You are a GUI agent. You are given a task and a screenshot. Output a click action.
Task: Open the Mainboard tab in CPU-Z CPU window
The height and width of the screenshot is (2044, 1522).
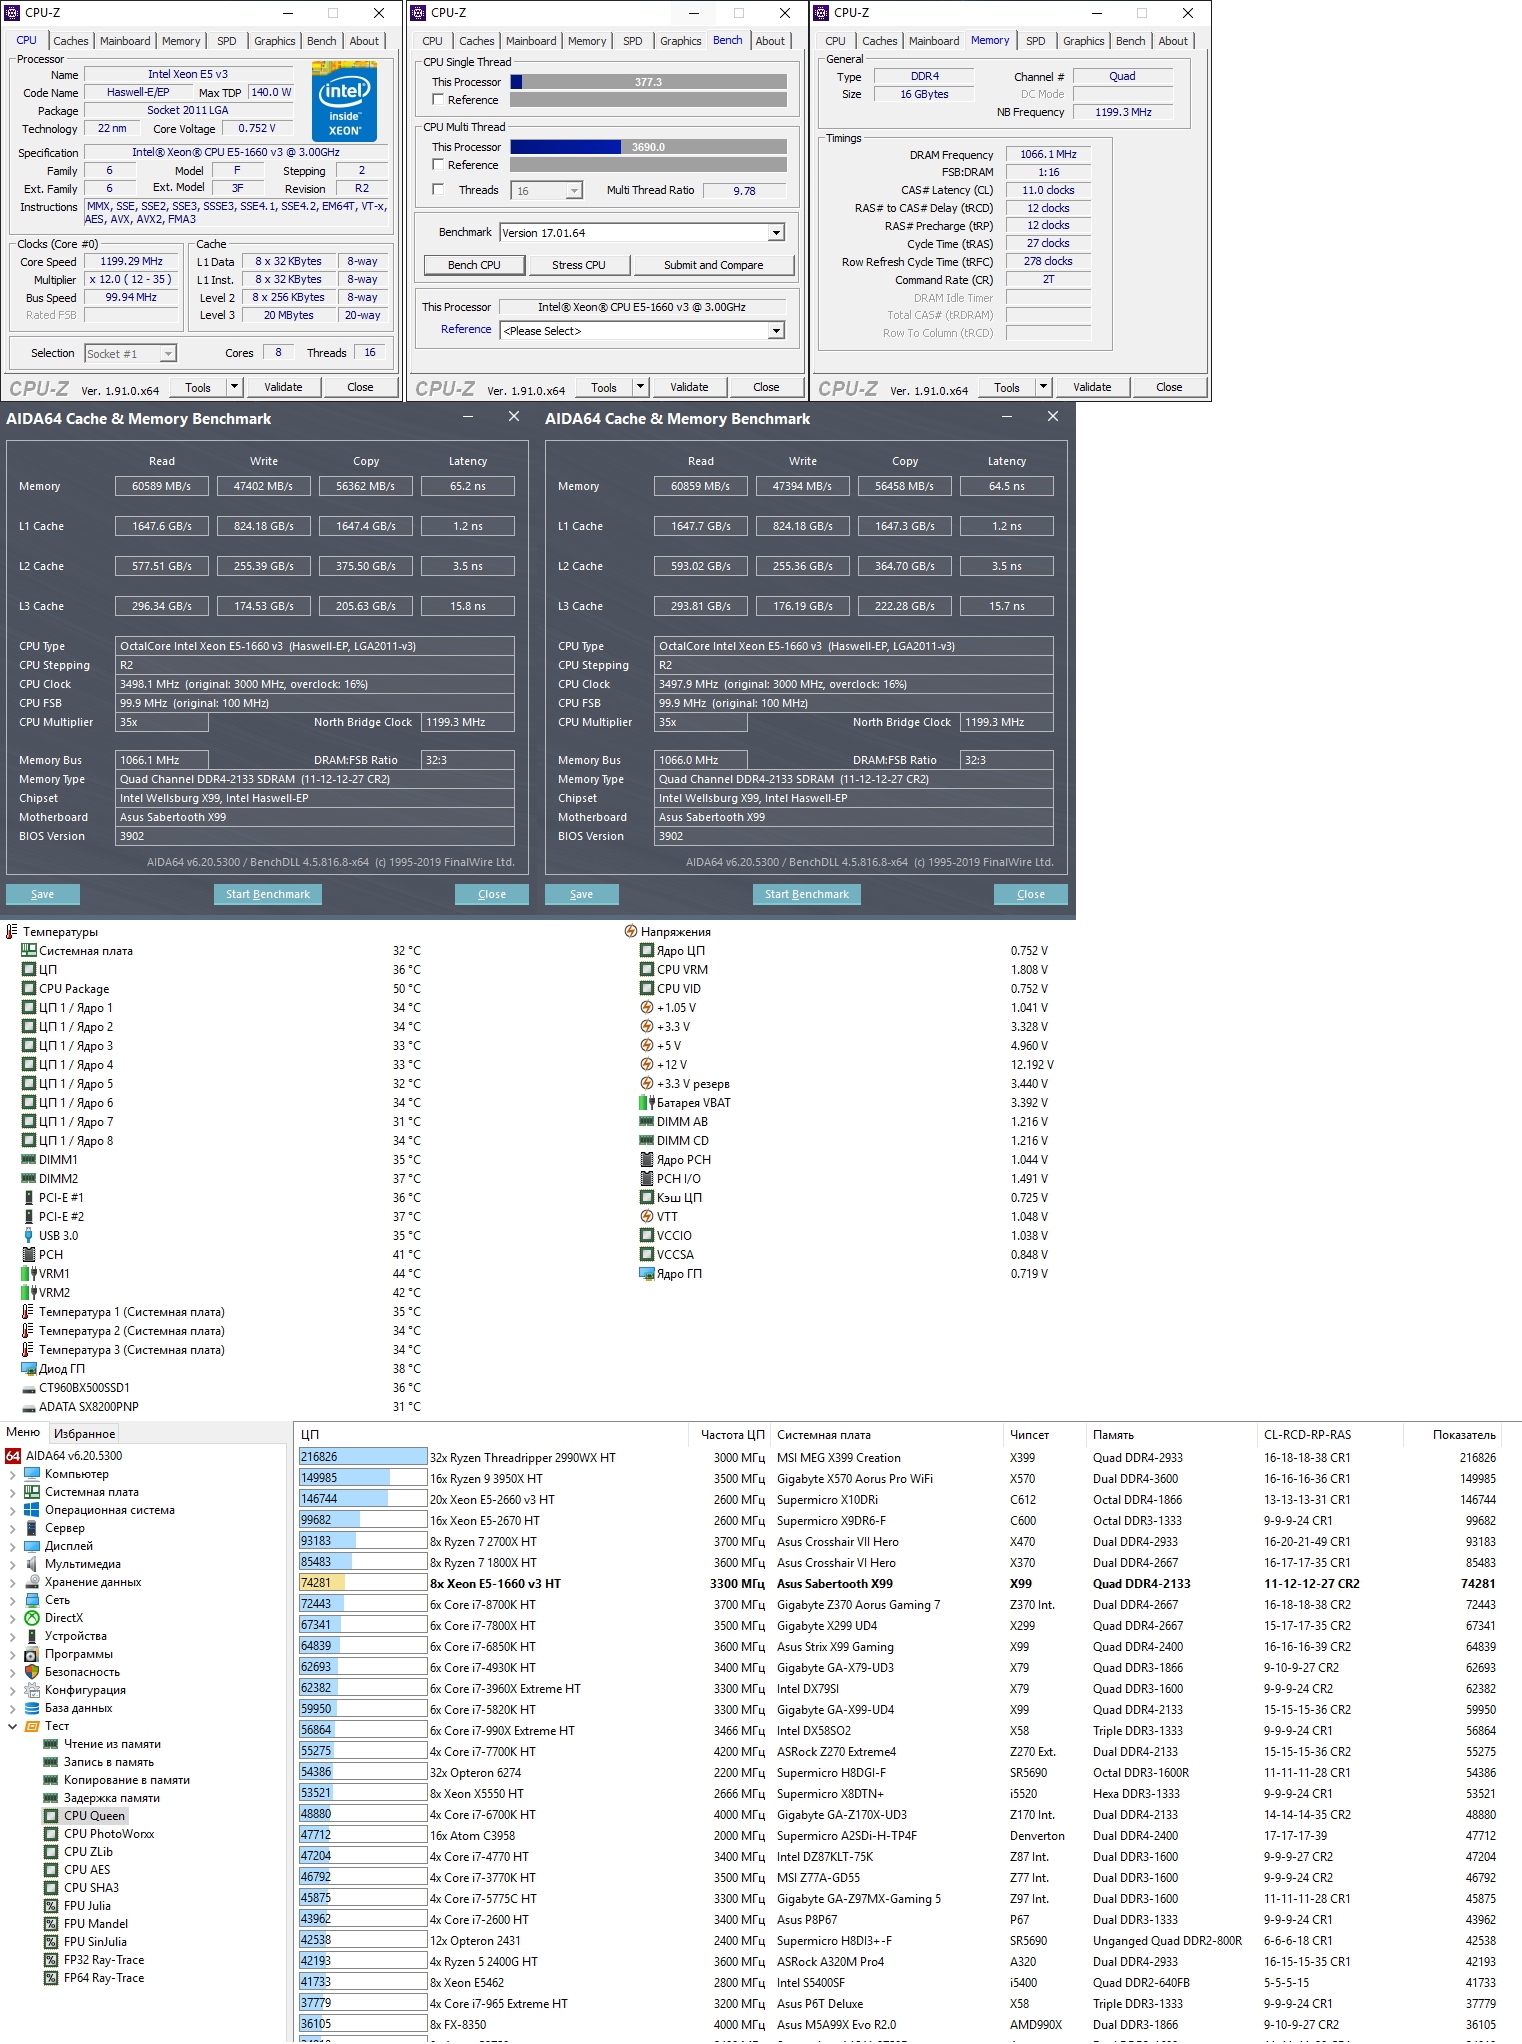[x=125, y=41]
